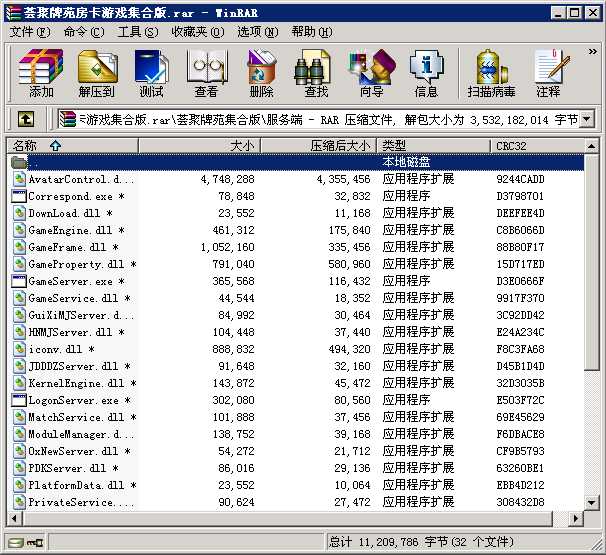Click the 解压到 (Extract to) toolbar icon
606x555 pixels.
click(97, 73)
